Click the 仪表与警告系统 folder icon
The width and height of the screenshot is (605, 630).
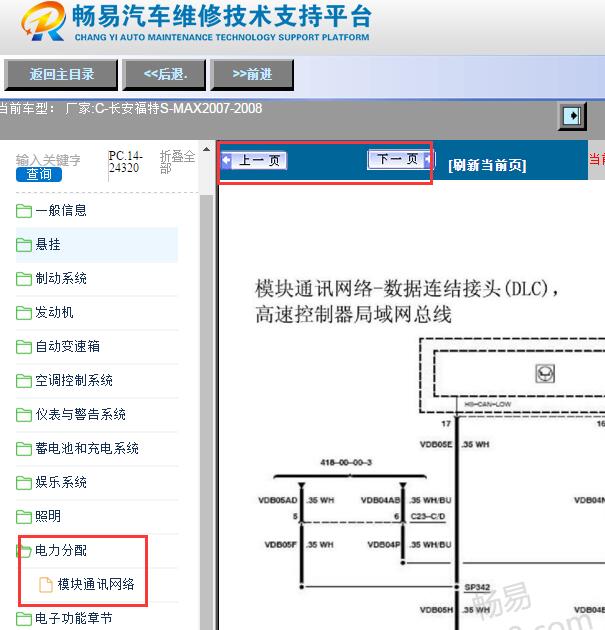pyautogui.click(x=24, y=415)
